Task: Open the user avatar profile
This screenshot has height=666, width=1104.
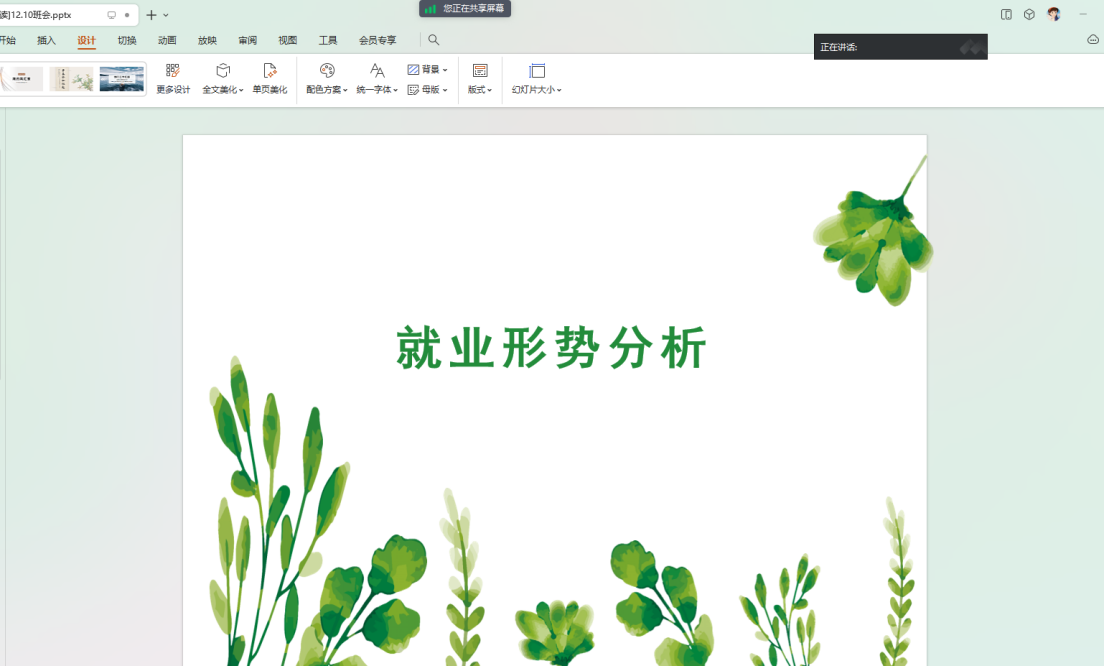Action: (x=1053, y=14)
